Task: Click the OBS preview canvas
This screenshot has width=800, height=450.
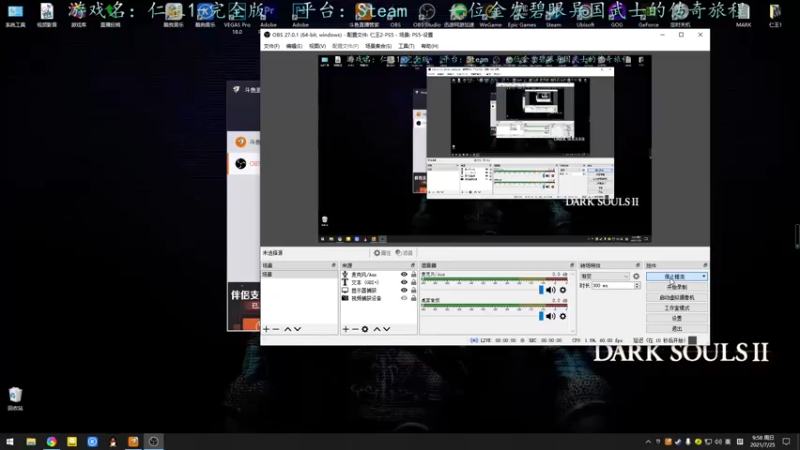Action: click(485, 149)
